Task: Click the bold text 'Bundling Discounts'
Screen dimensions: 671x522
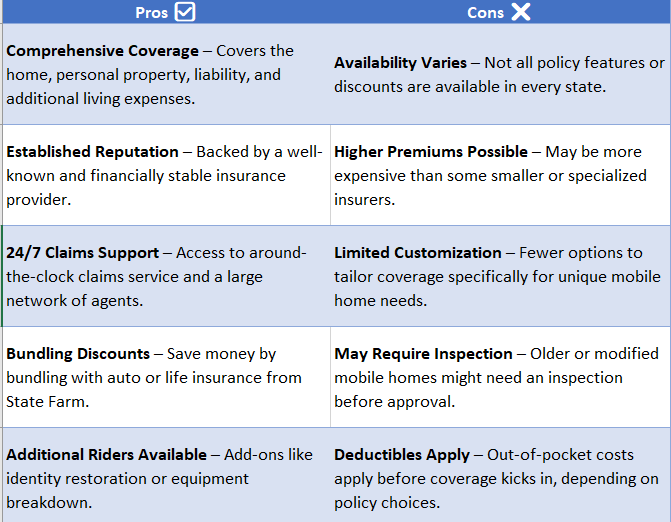Action: (x=78, y=354)
